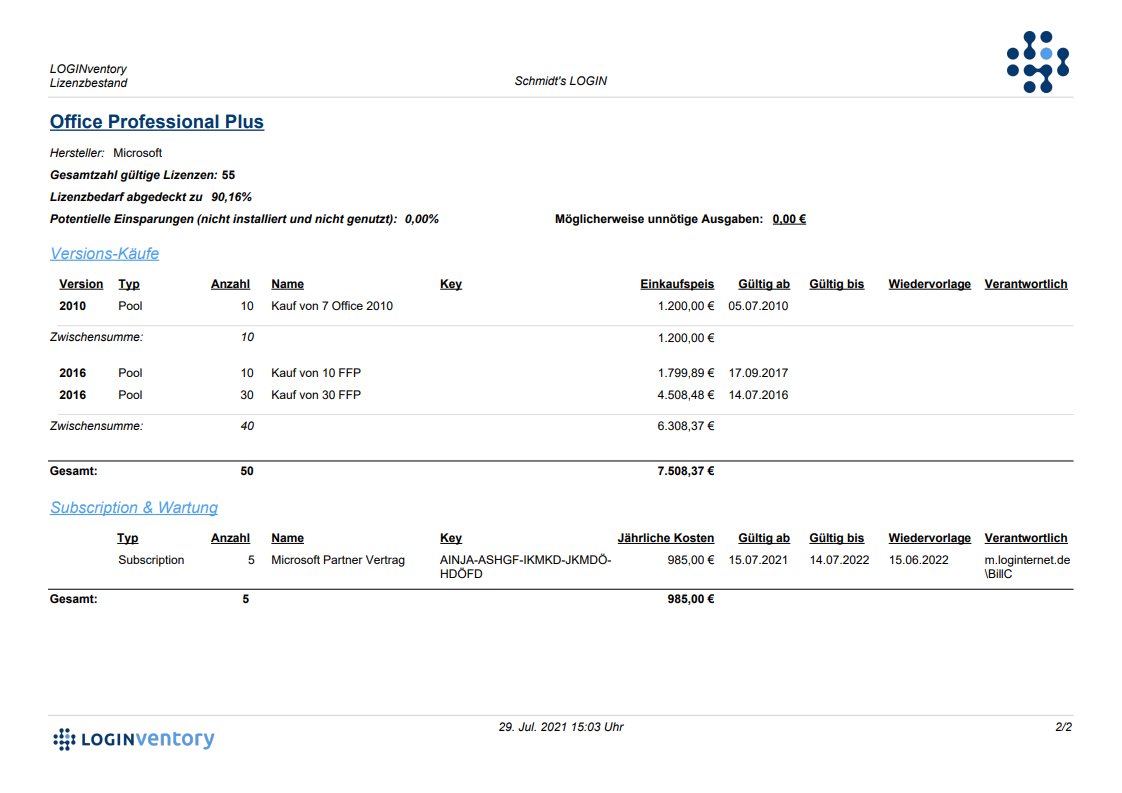Click the price 4.508,48 €
Image resolution: width=1122 pixels, height=793 pixels.
tap(686, 395)
